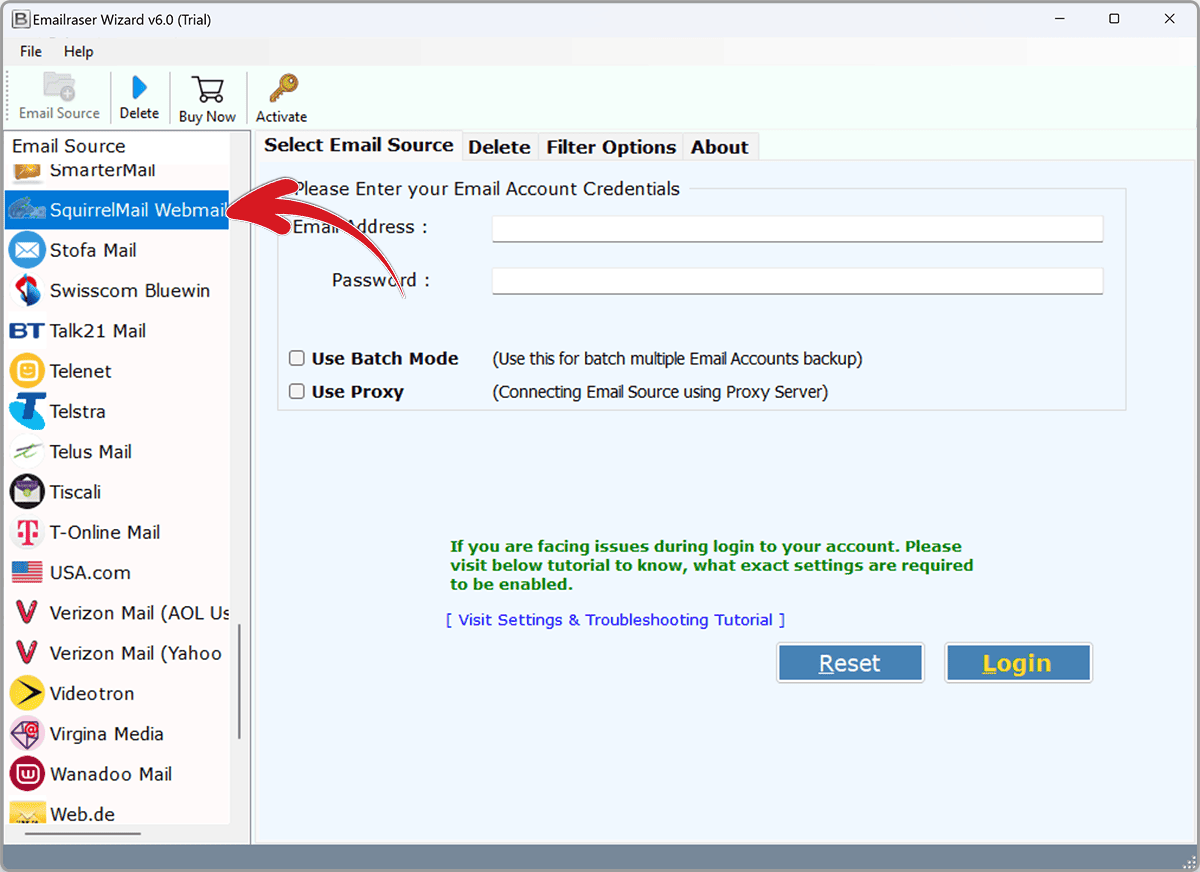The height and width of the screenshot is (872, 1200).
Task: Select the 'Talk21 Mail' list entry text
Action: (98, 331)
